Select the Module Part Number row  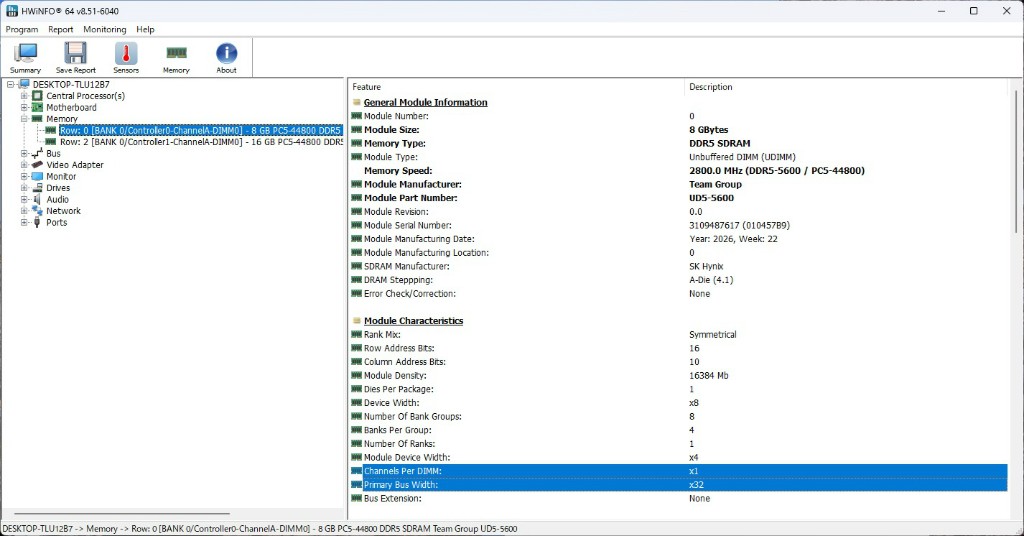tap(679, 198)
